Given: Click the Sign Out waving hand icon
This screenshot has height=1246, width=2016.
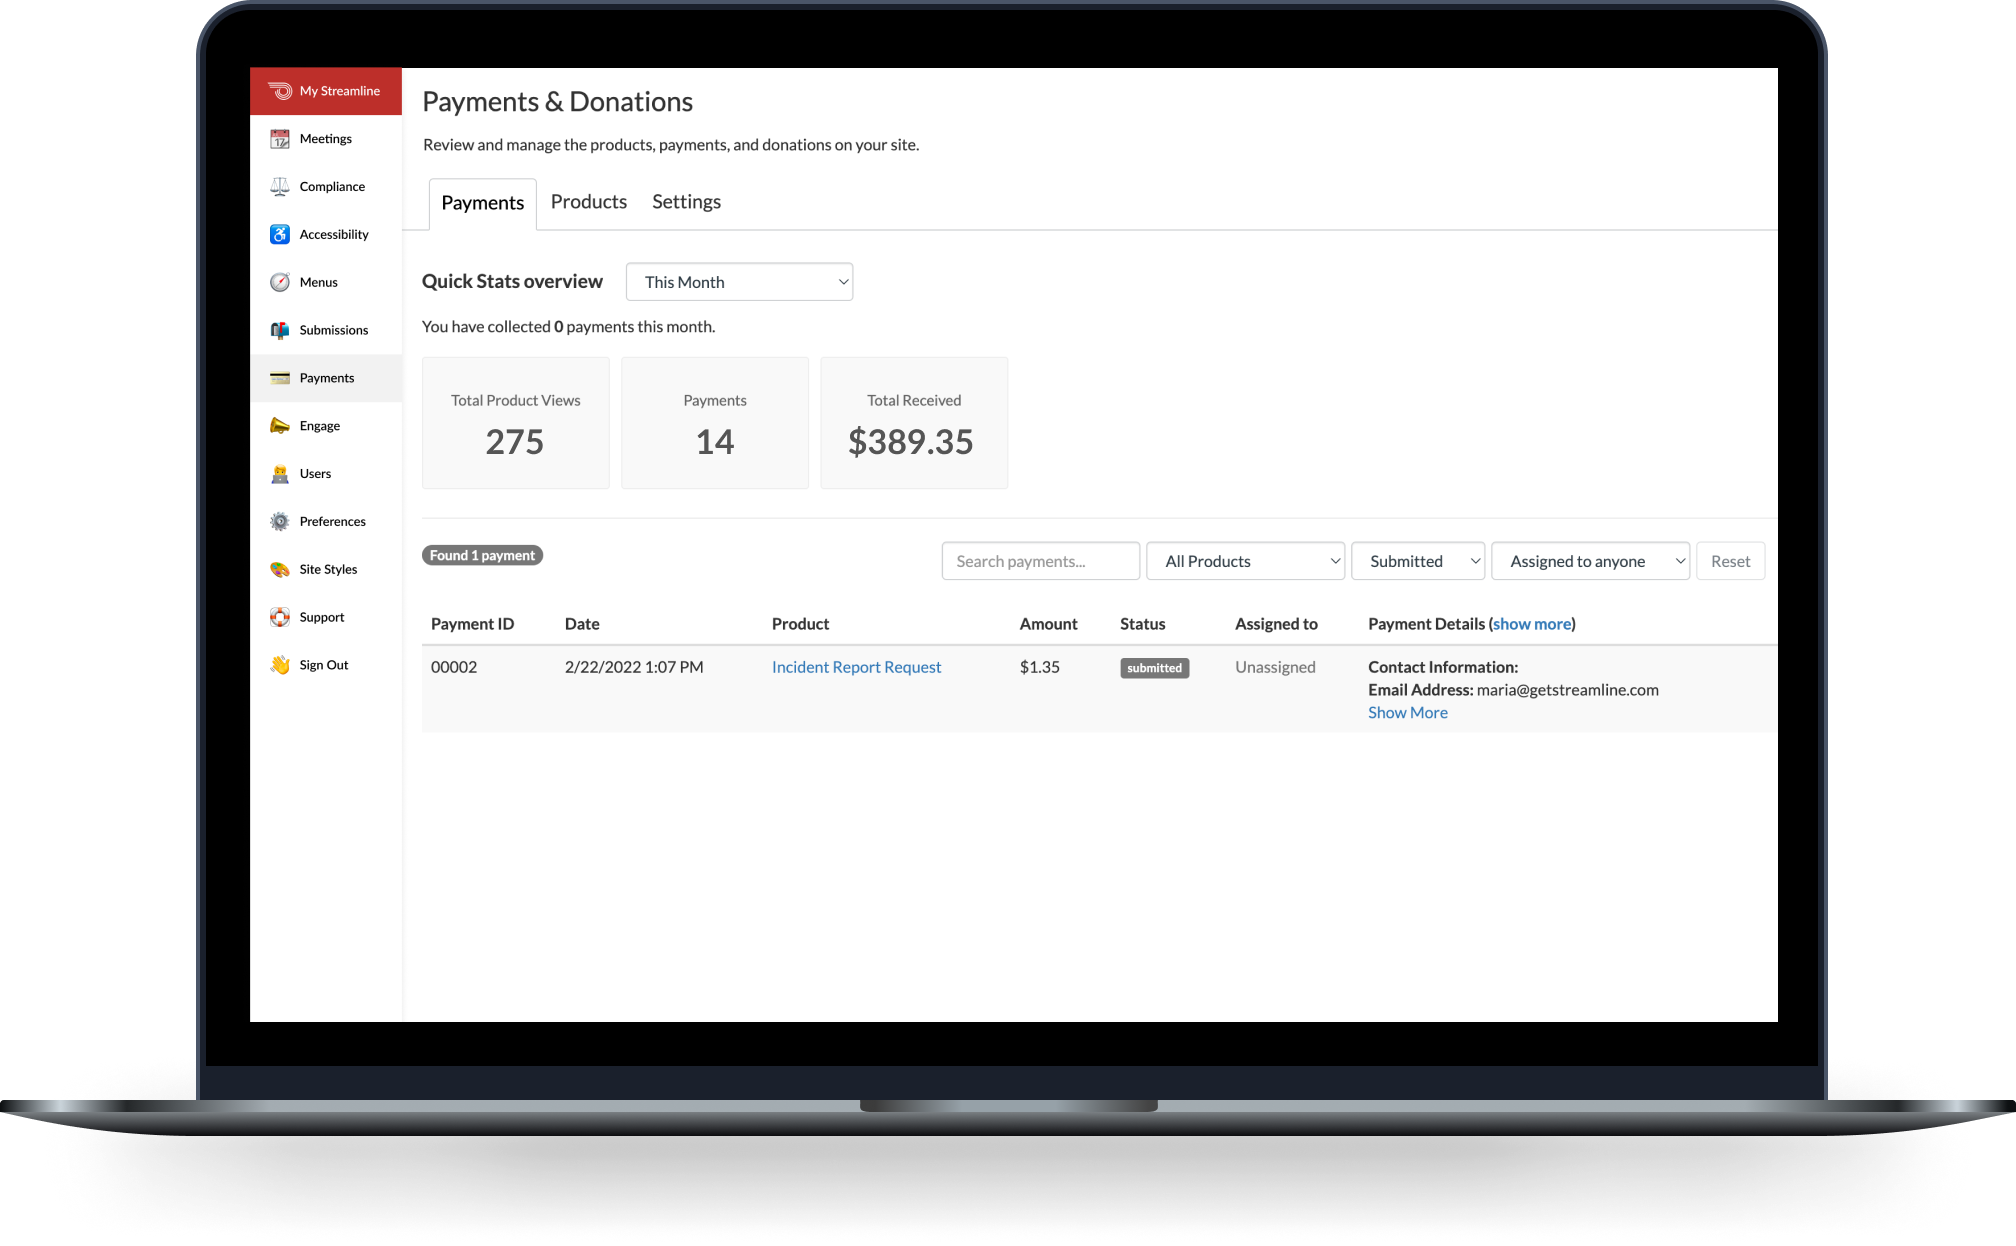Looking at the screenshot, I should [x=280, y=665].
